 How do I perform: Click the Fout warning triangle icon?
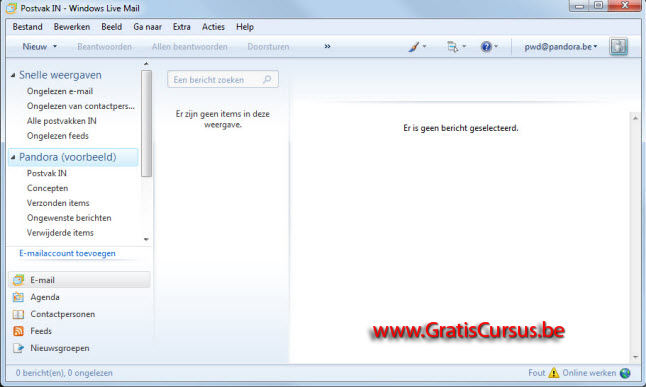click(554, 373)
